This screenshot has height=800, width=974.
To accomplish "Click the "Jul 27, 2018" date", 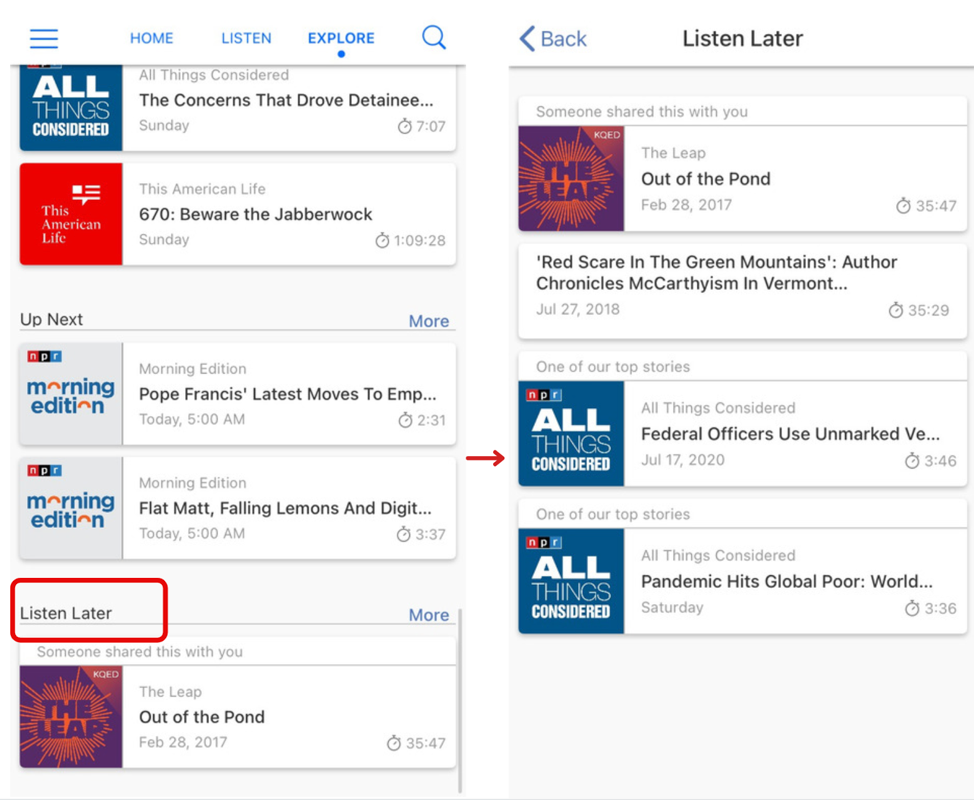I will click(578, 309).
